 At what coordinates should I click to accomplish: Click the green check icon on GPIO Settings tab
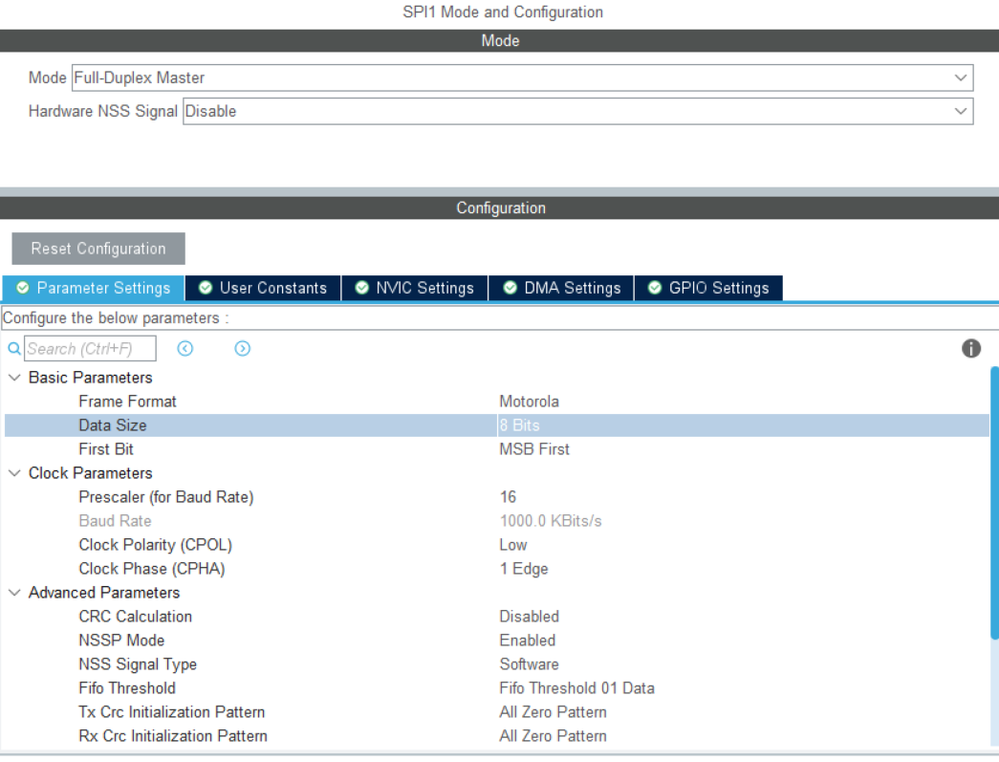coord(654,288)
